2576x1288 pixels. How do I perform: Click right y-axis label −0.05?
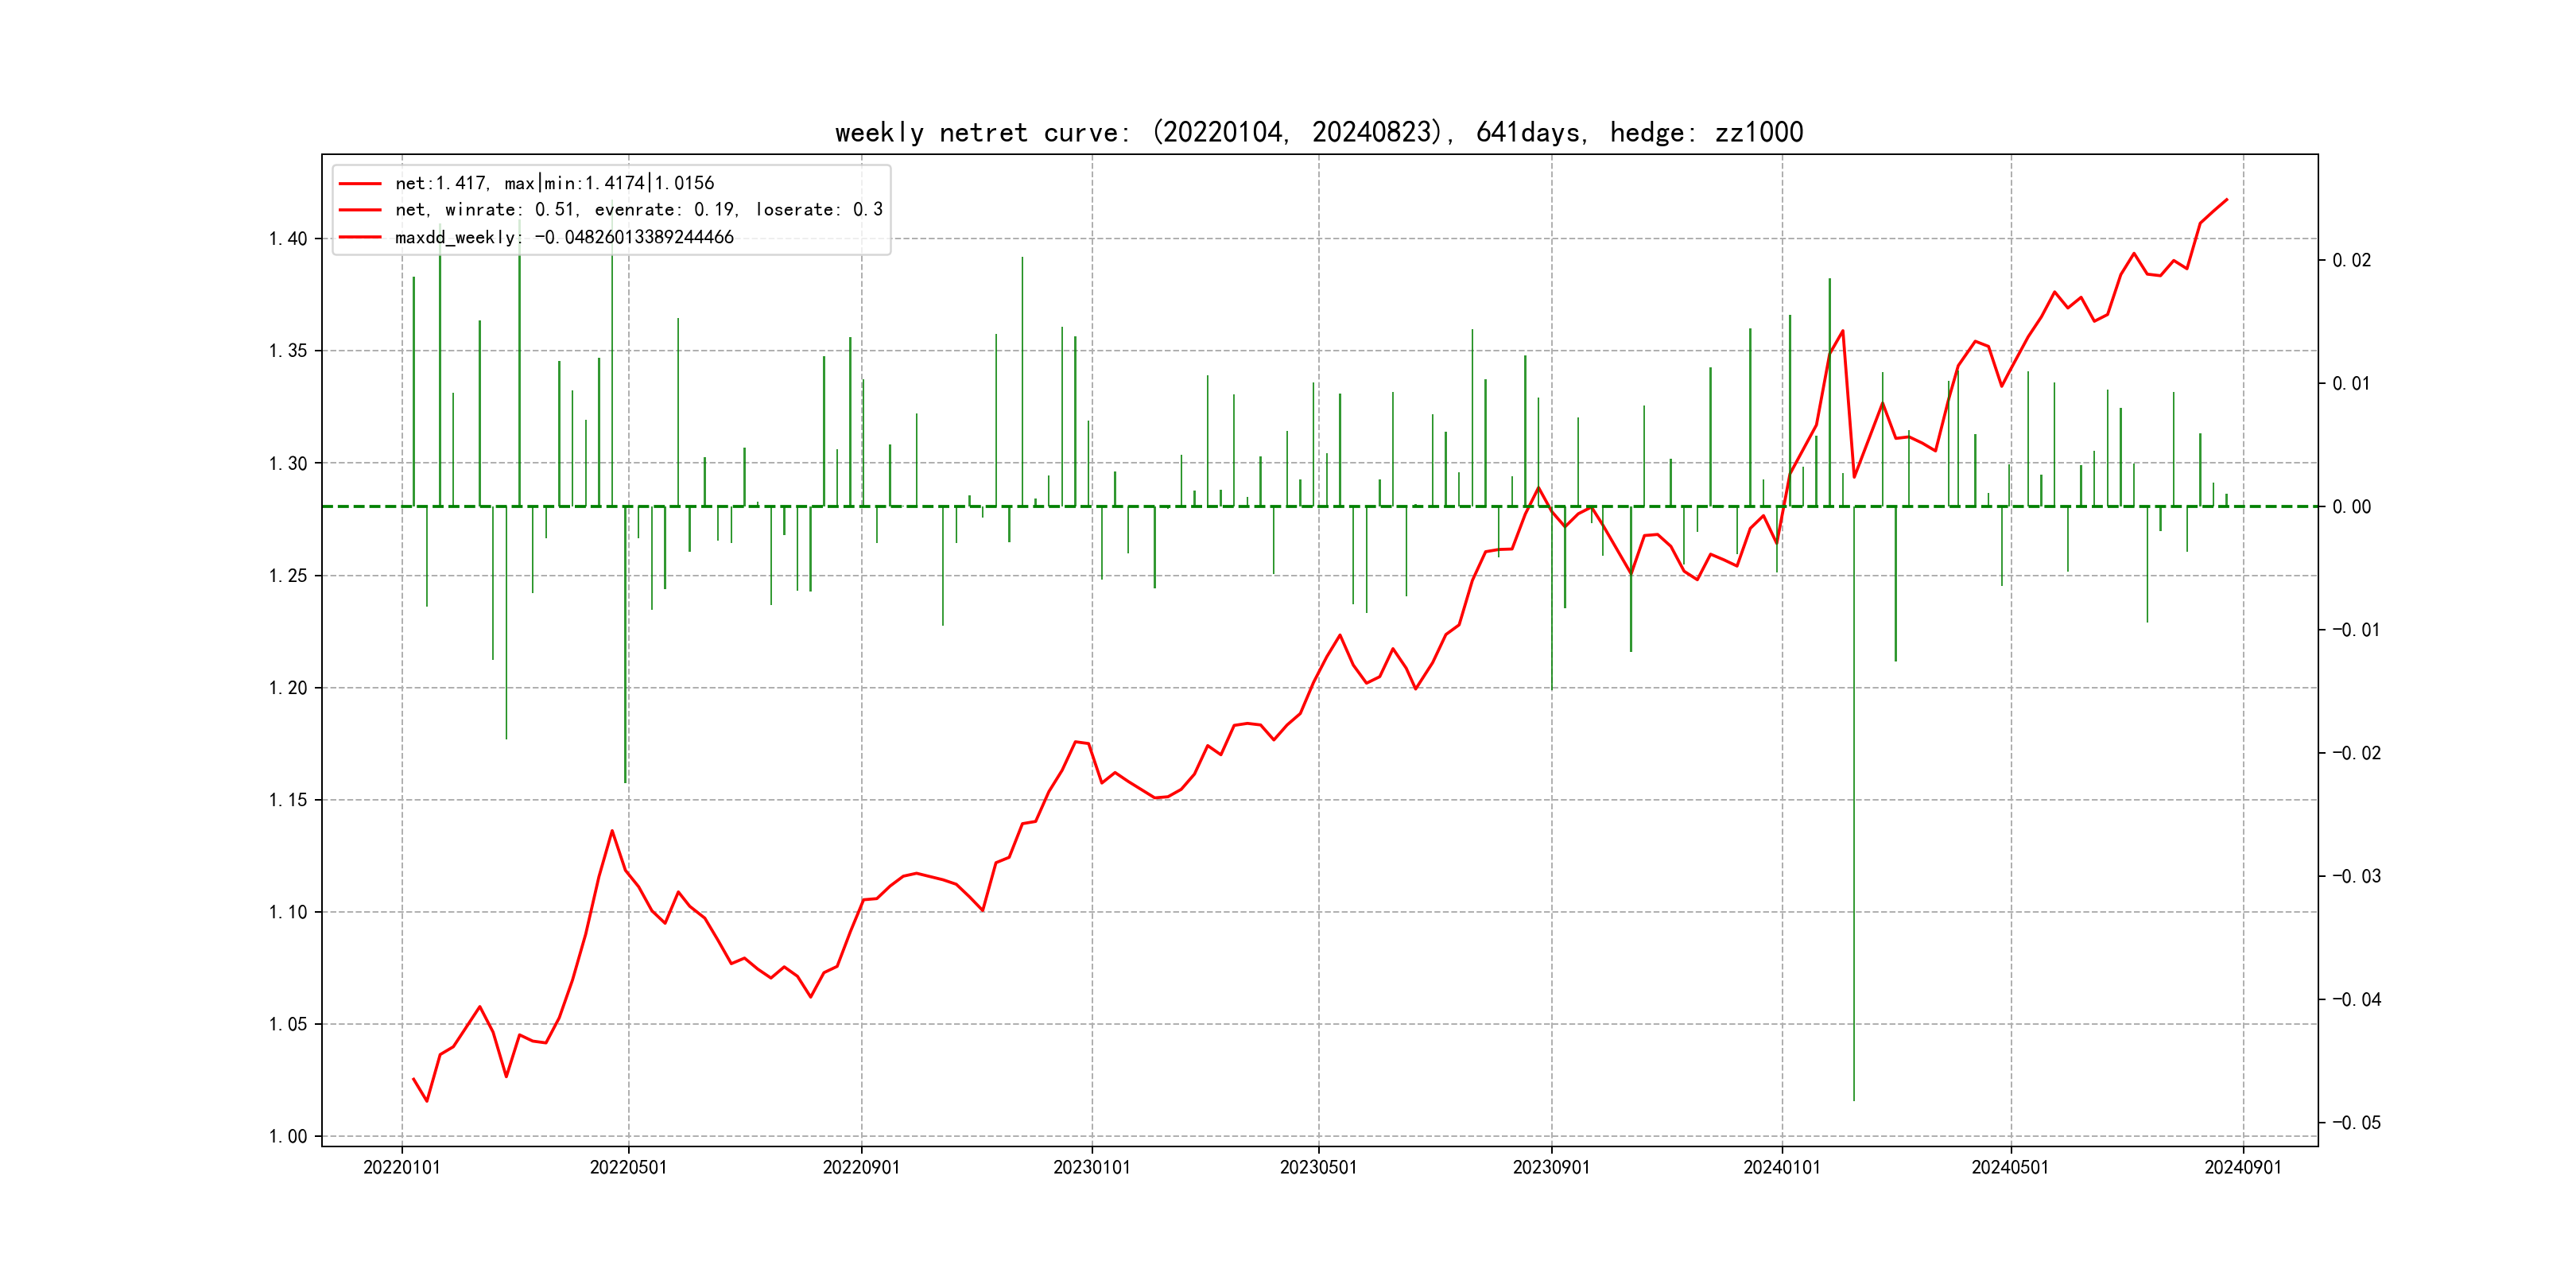2356,1123
